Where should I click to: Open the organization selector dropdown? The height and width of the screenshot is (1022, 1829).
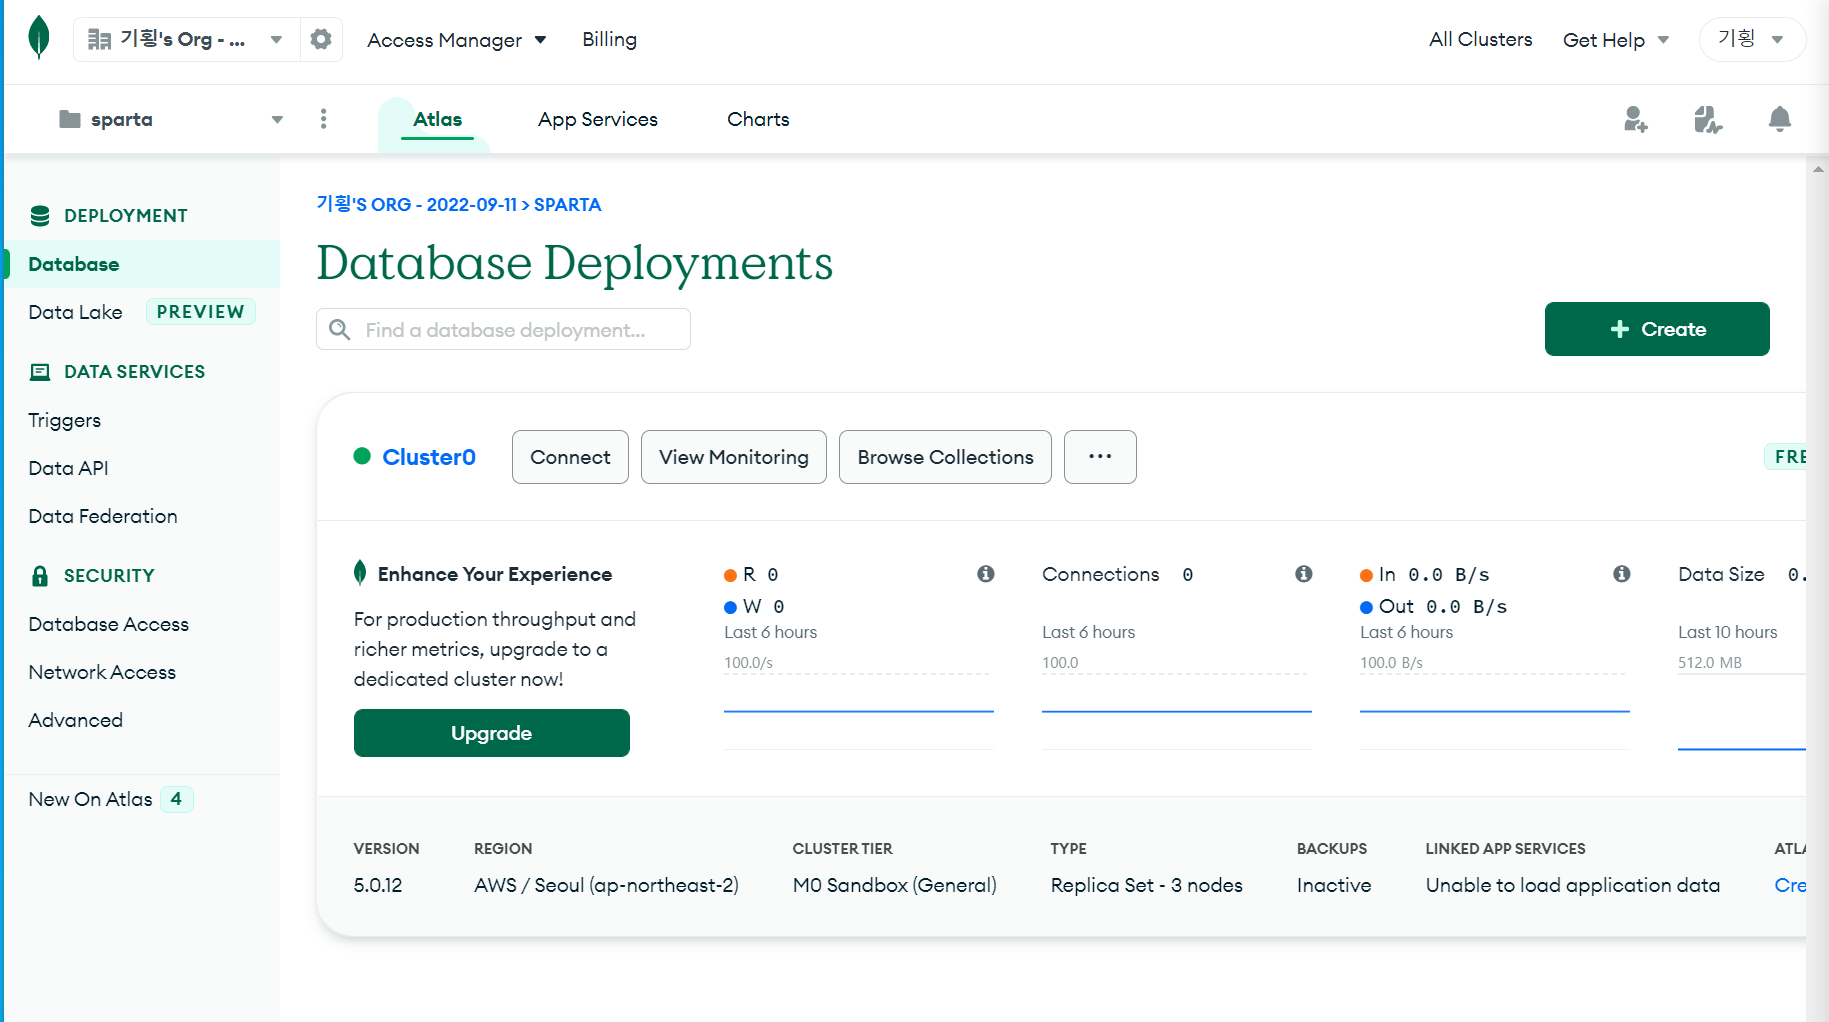click(x=187, y=39)
